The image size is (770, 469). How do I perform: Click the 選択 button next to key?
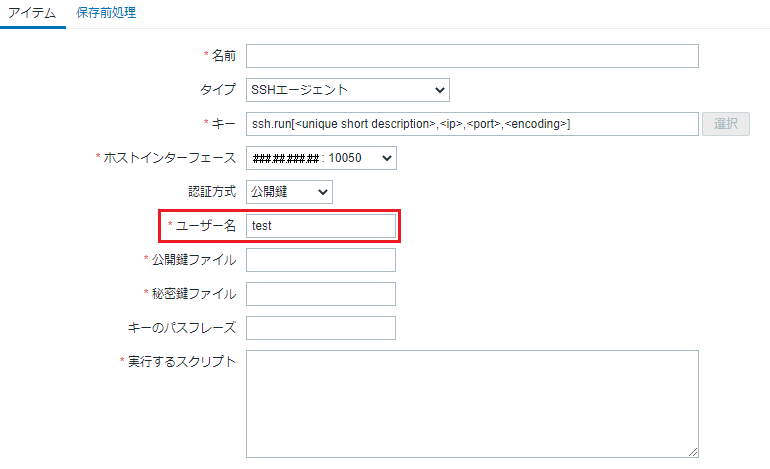coord(725,124)
